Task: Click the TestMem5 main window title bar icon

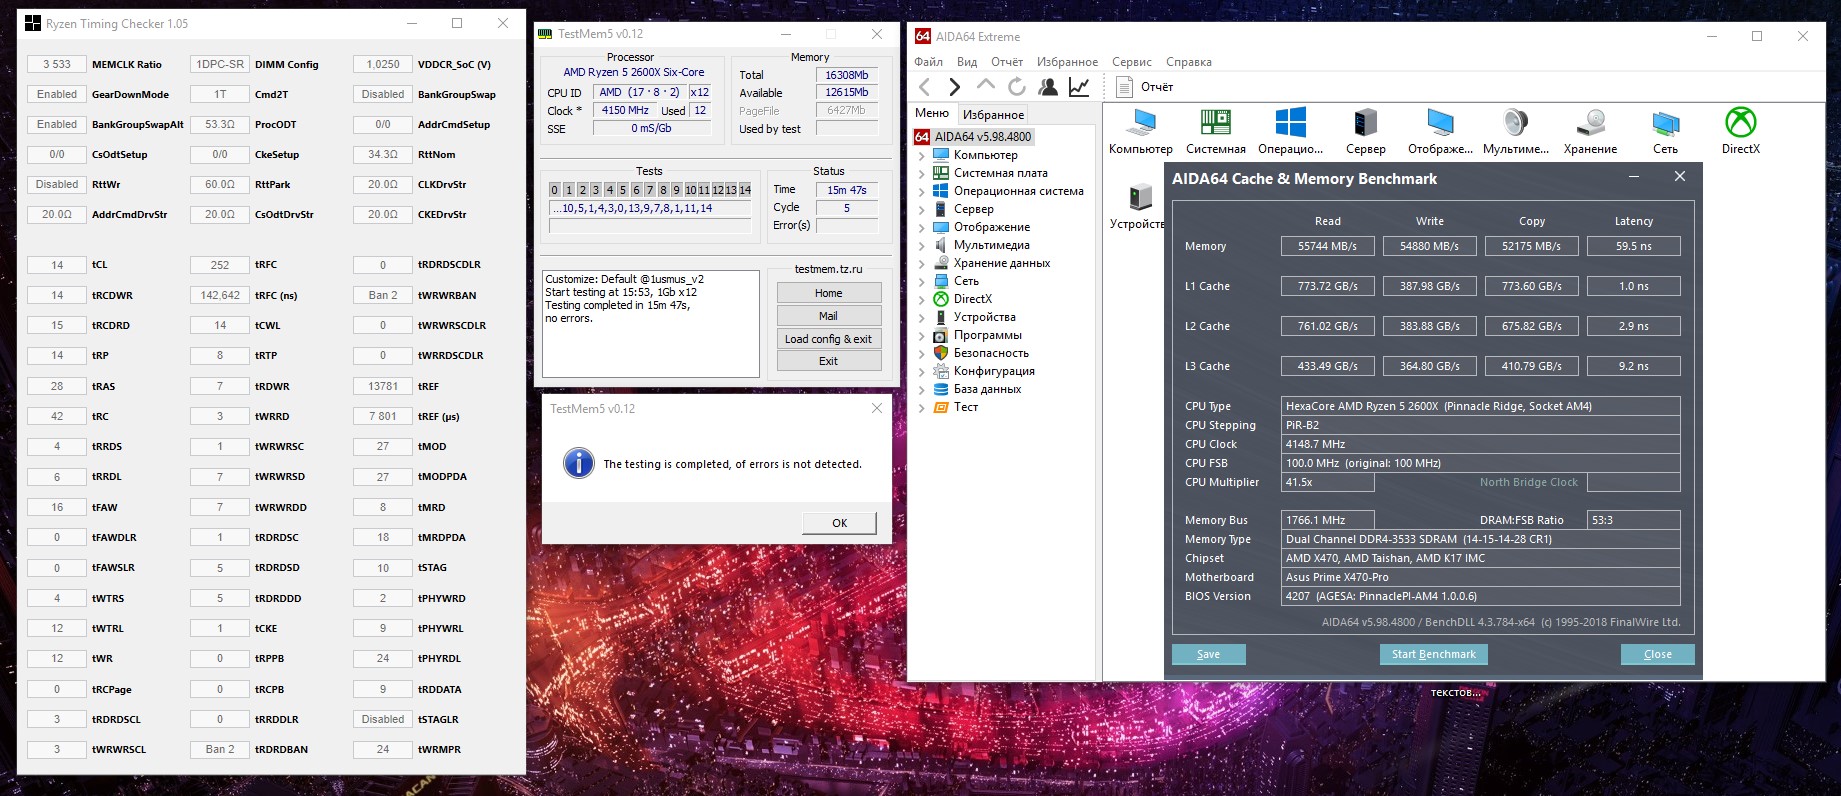Action: click(x=545, y=34)
